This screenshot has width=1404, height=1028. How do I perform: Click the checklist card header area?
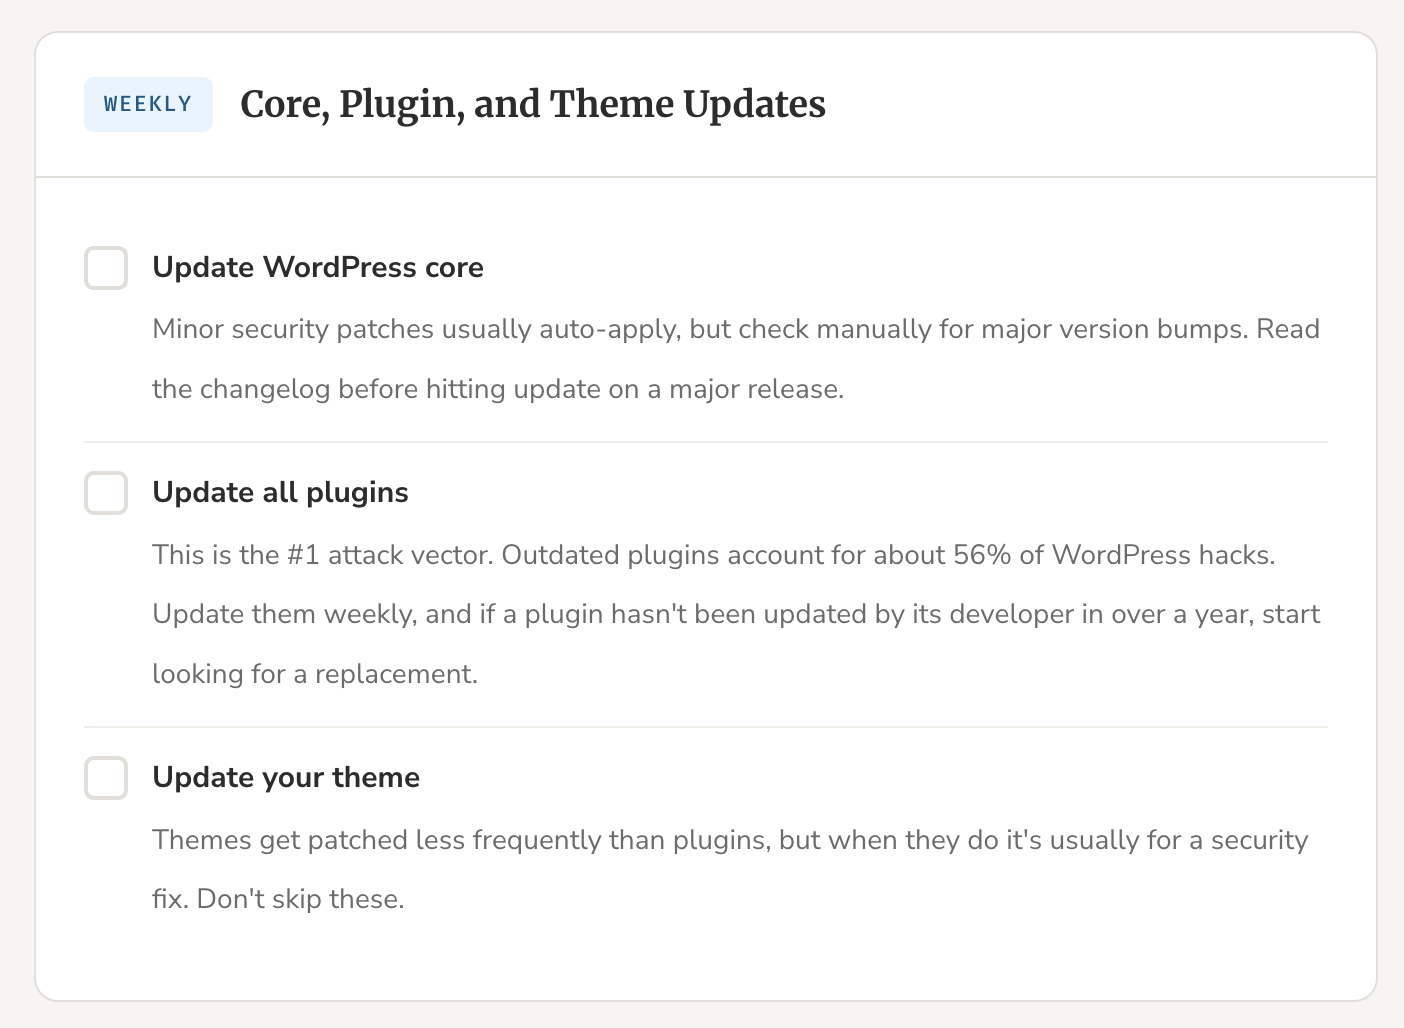700,104
